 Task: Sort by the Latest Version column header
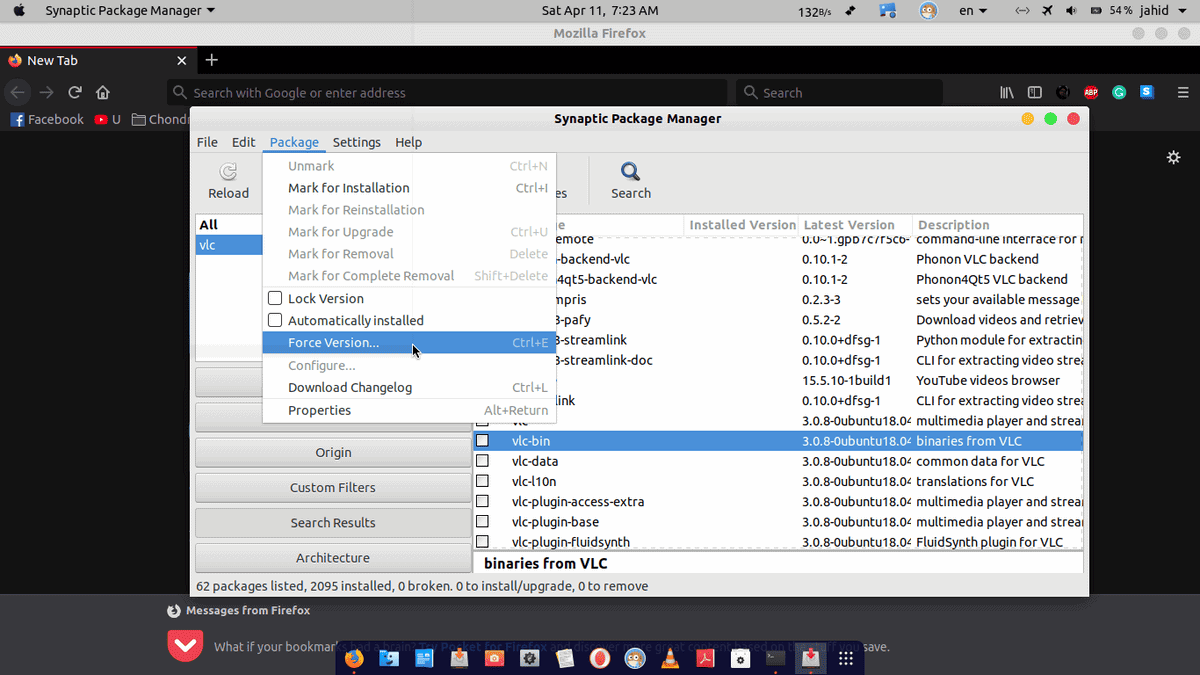point(855,225)
